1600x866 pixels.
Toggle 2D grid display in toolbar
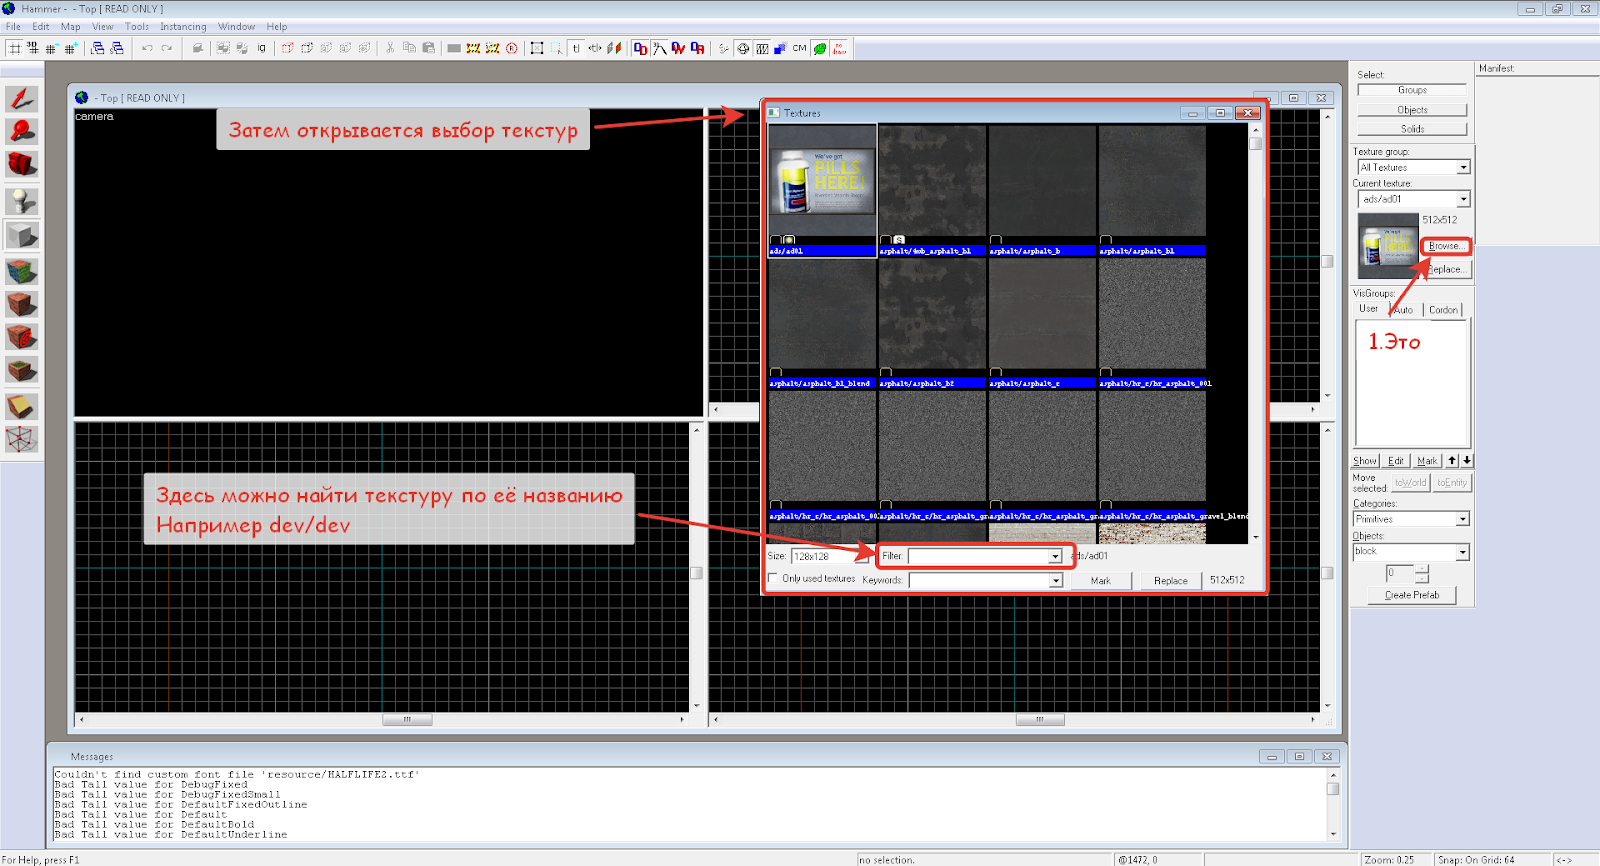pyautogui.click(x=14, y=48)
